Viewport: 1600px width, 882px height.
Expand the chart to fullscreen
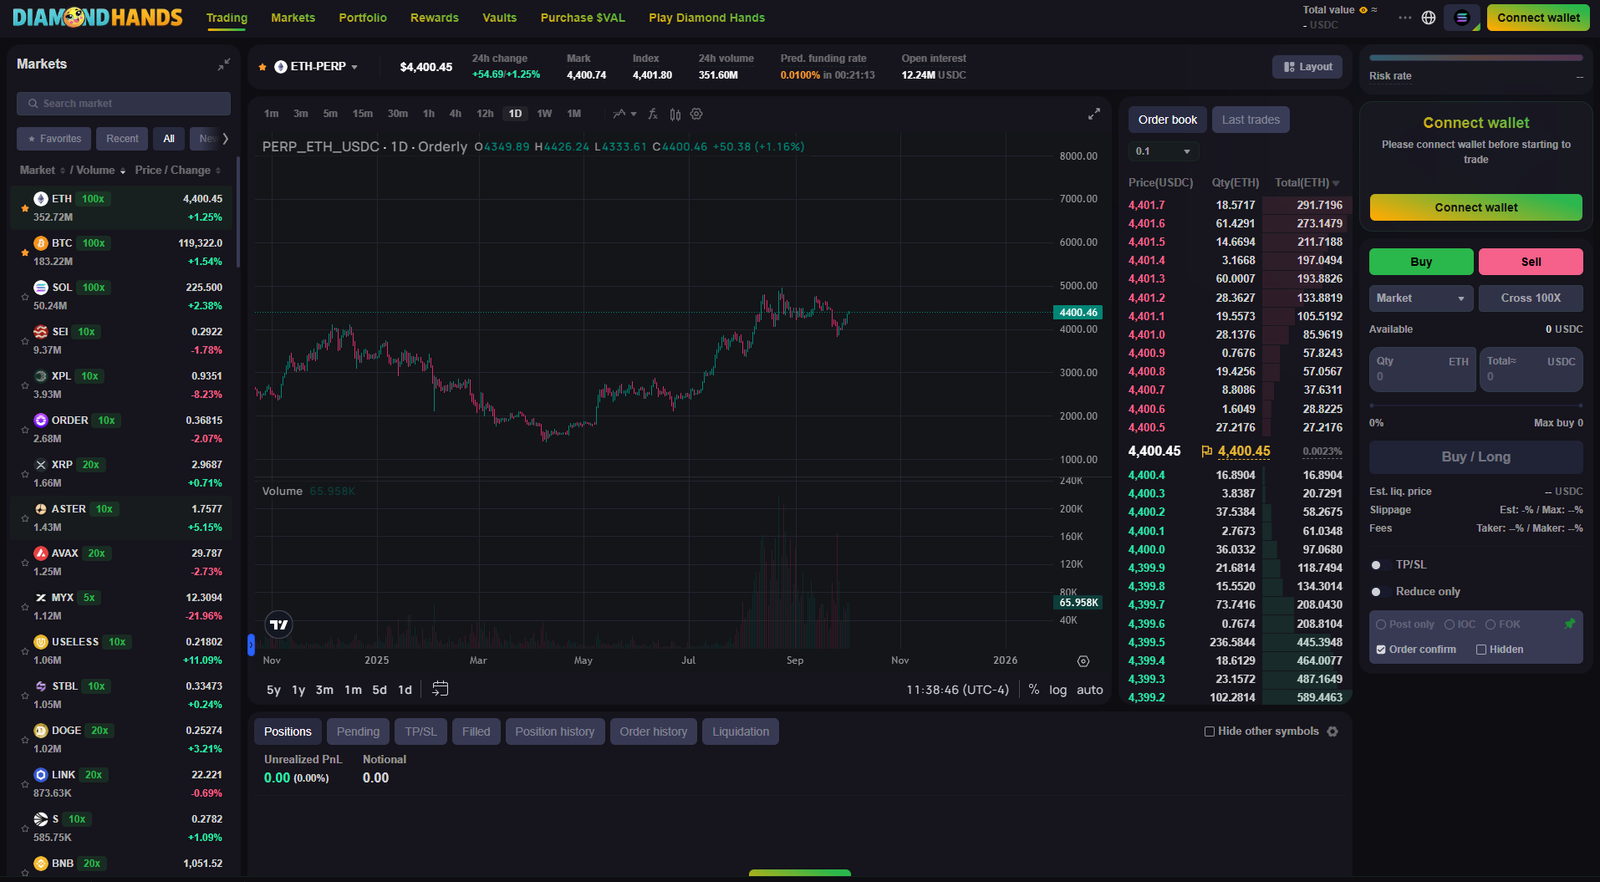[x=1094, y=114]
